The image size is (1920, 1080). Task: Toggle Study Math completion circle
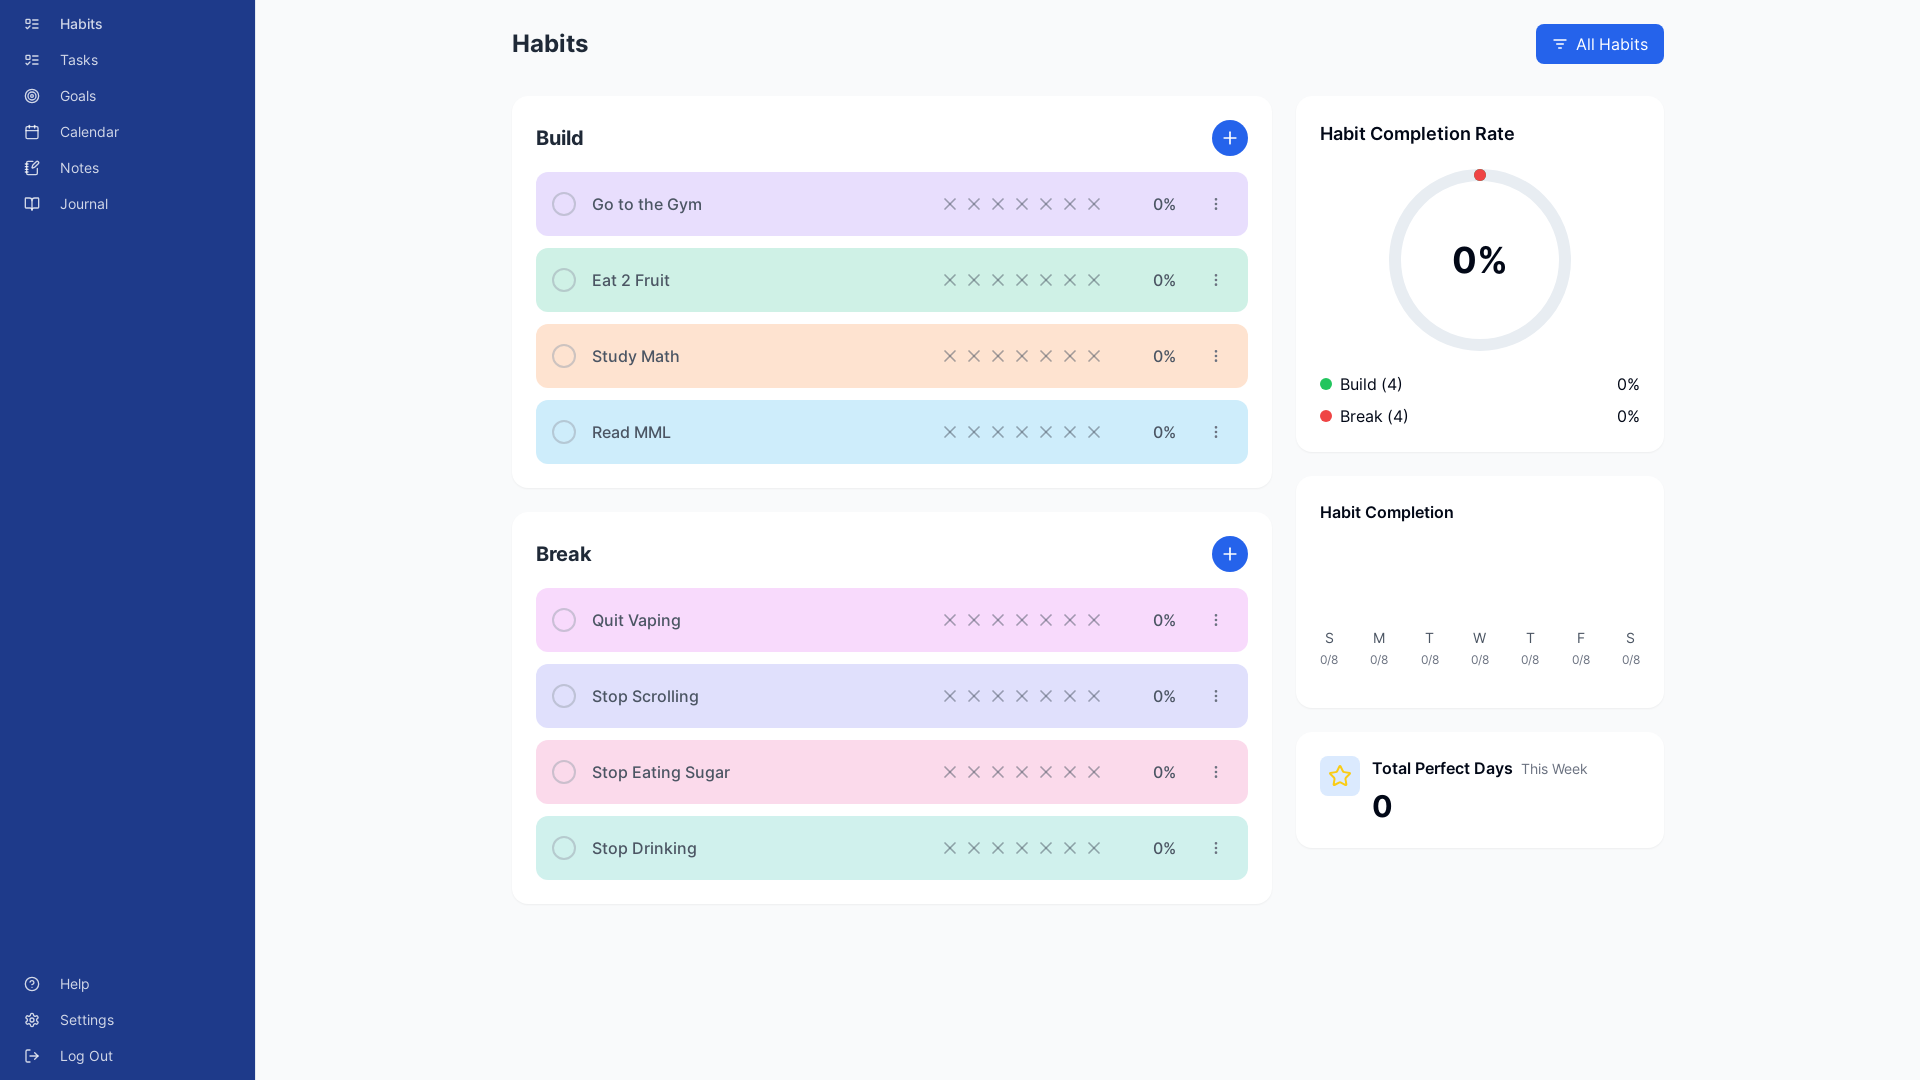click(564, 356)
